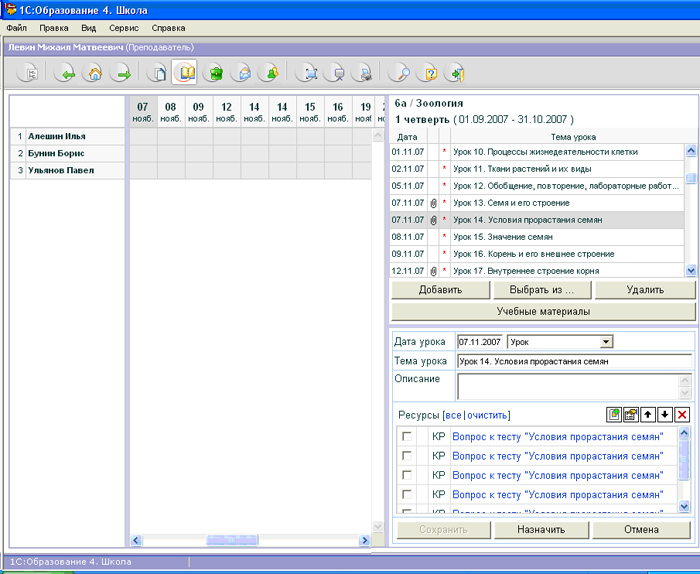Click the resources list scroll-down arrow
This screenshot has width=700, height=574.
[684, 506]
